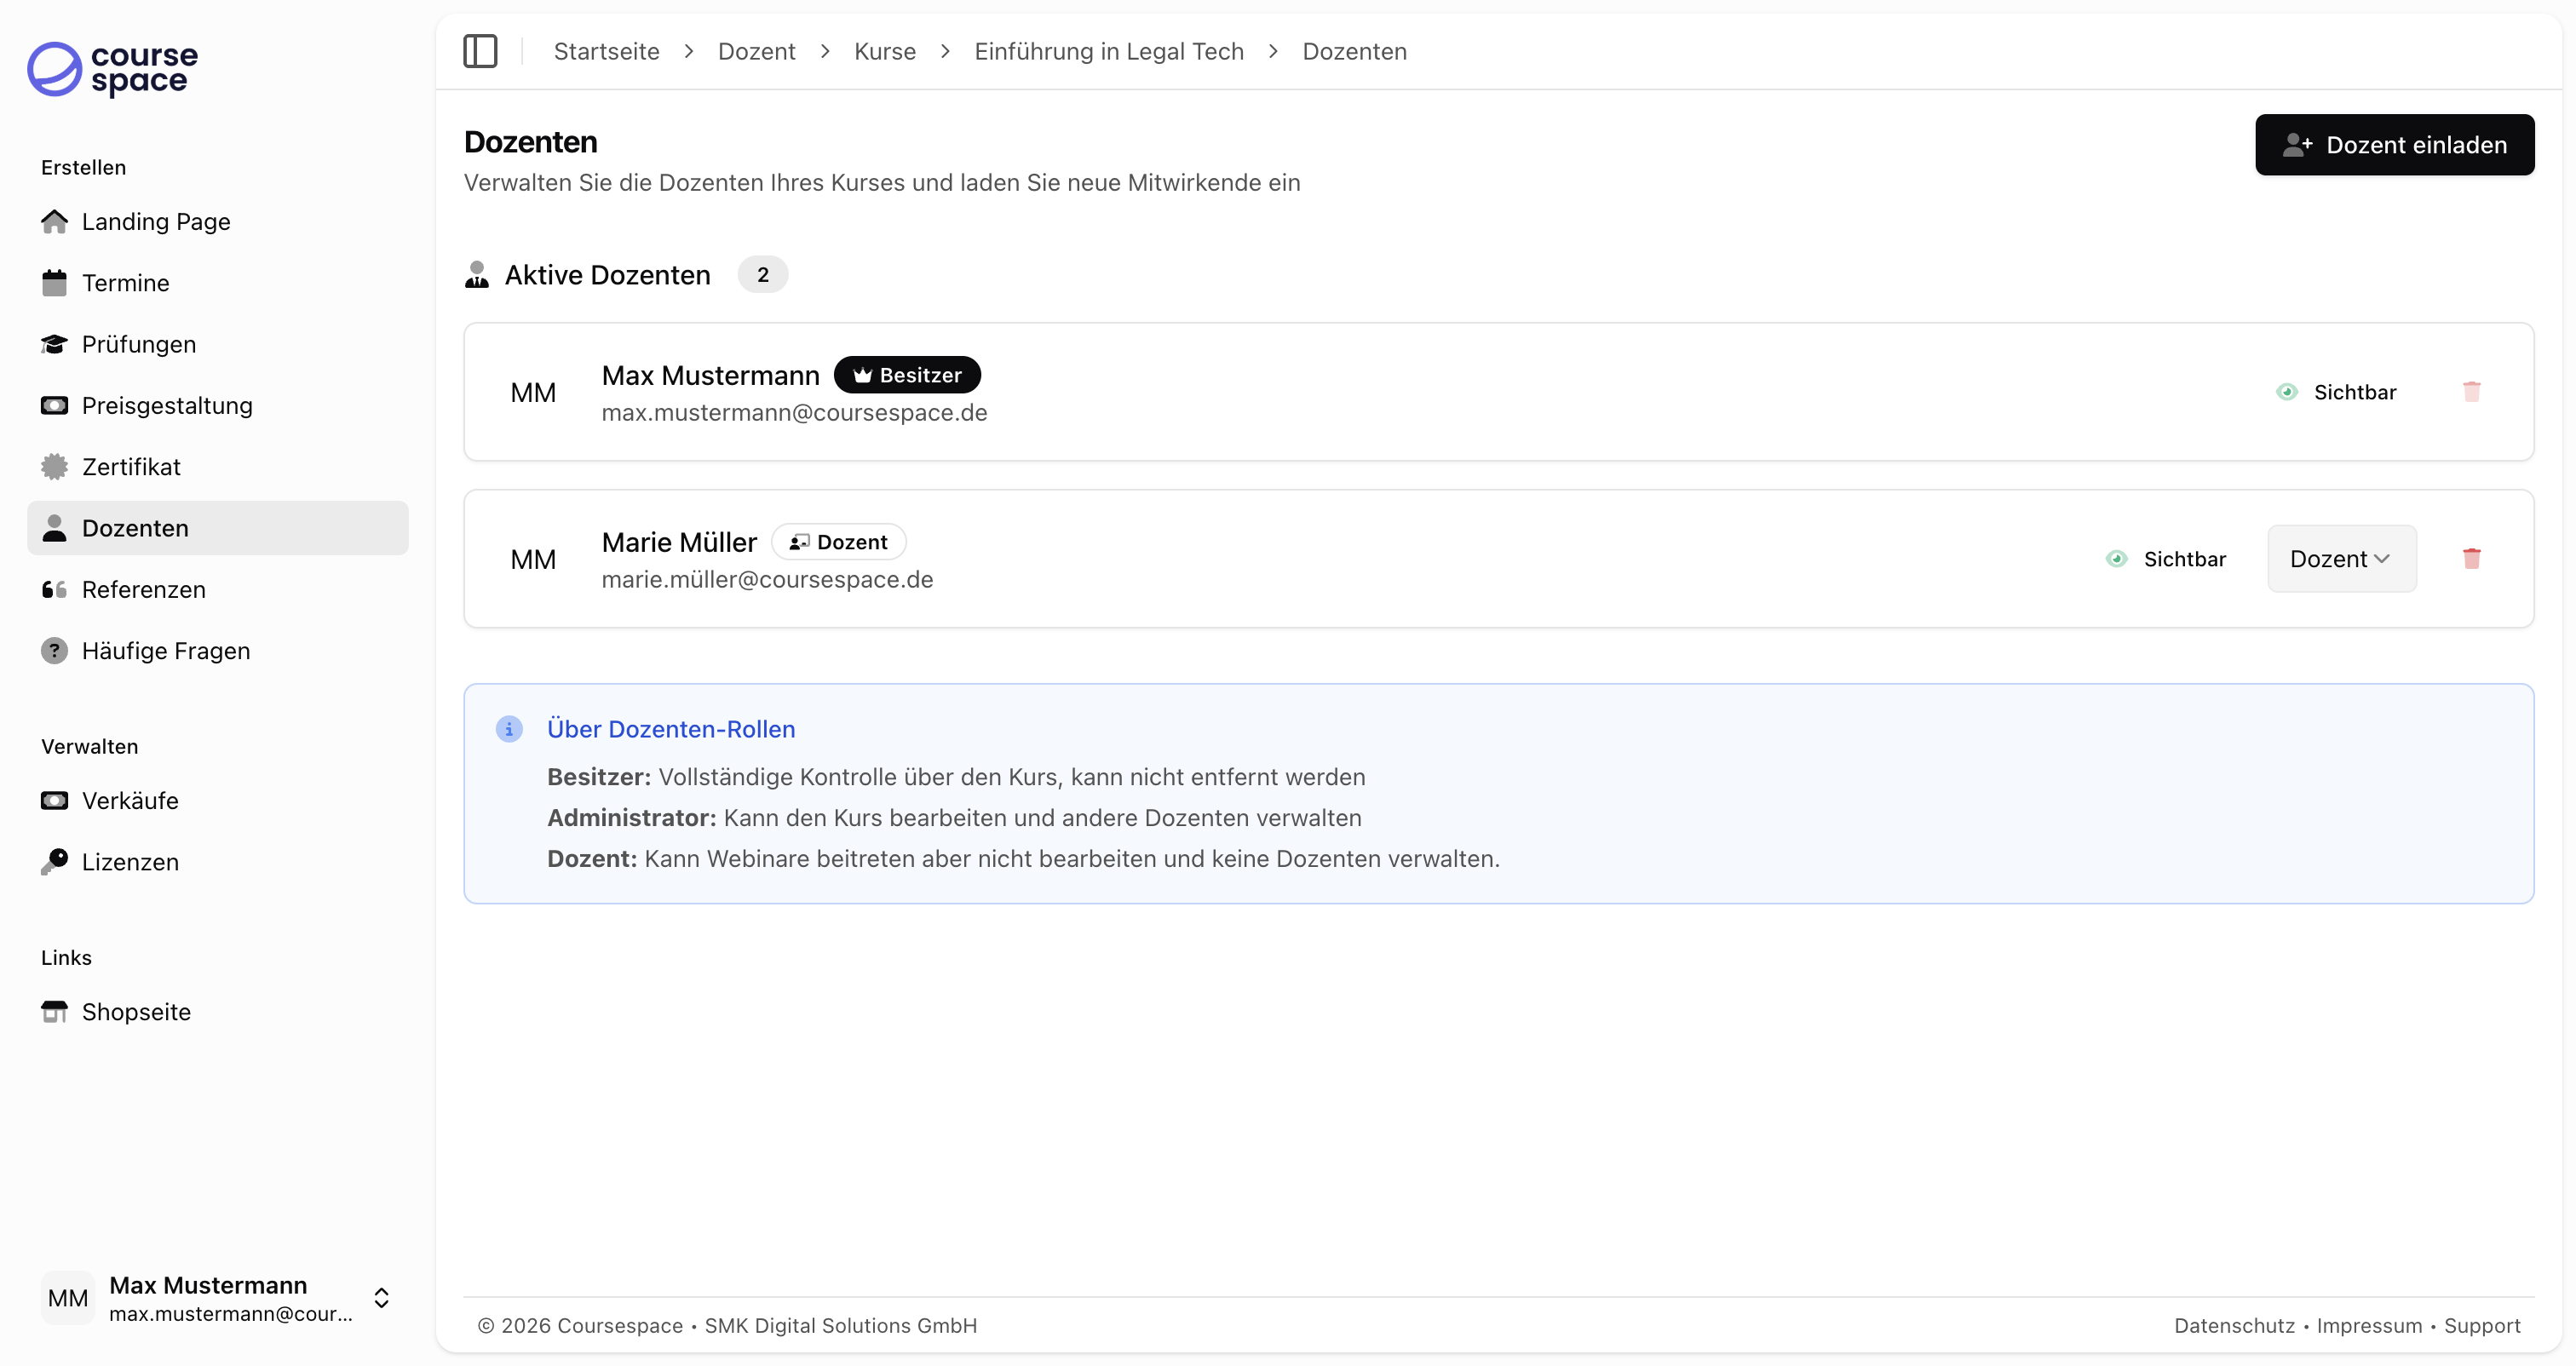Click the Lizenzen key icon
The width and height of the screenshot is (2576, 1366).
pyautogui.click(x=54, y=862)
